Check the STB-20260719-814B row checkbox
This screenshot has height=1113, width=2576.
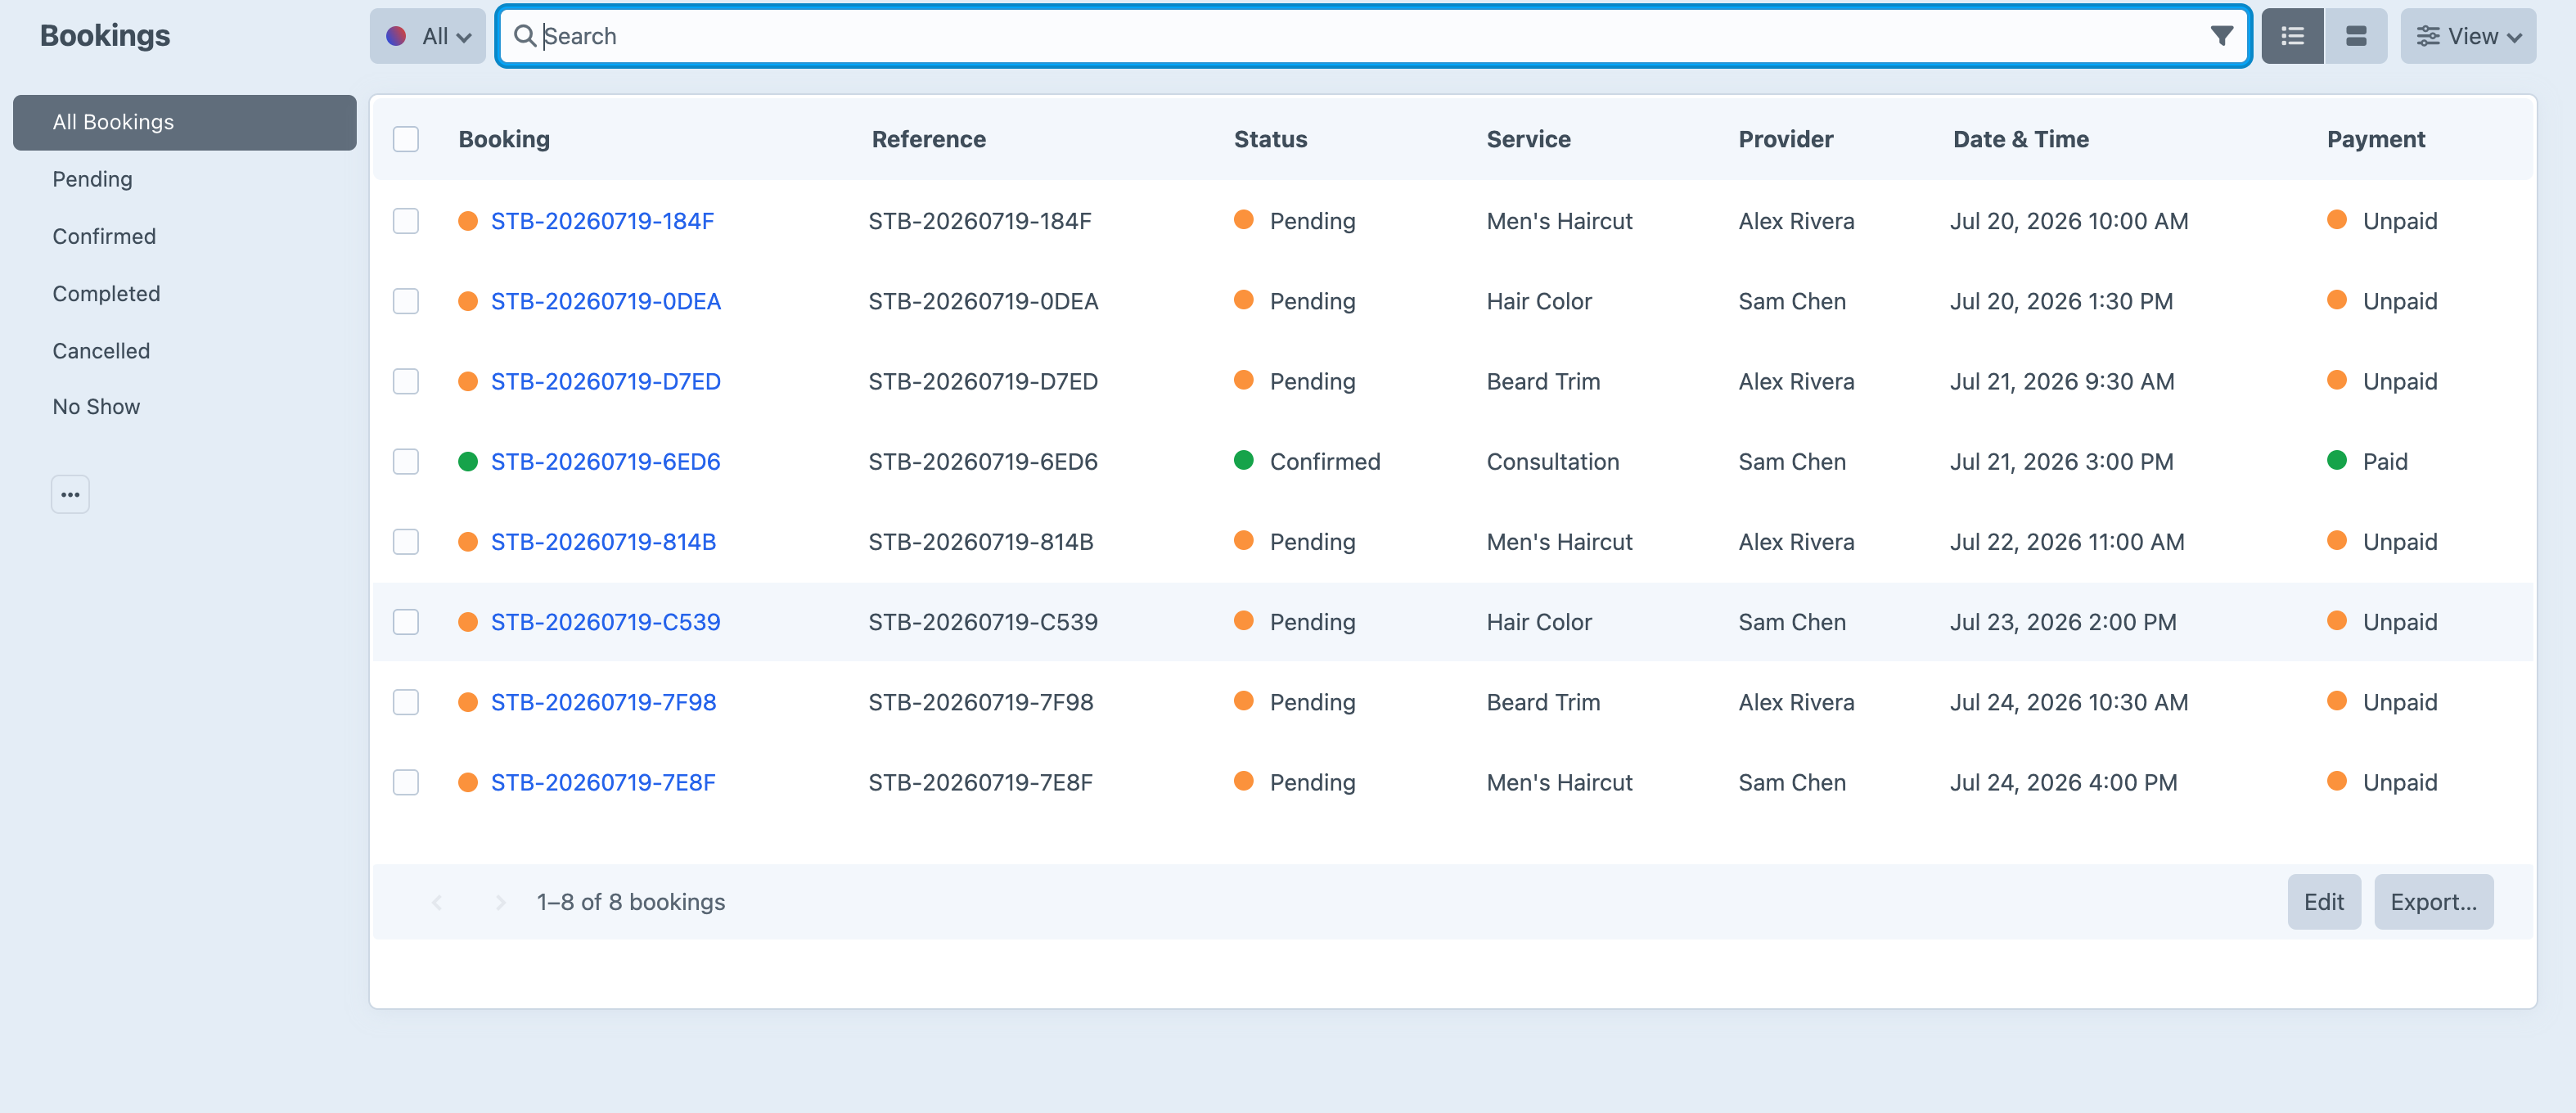click(406, 542)
